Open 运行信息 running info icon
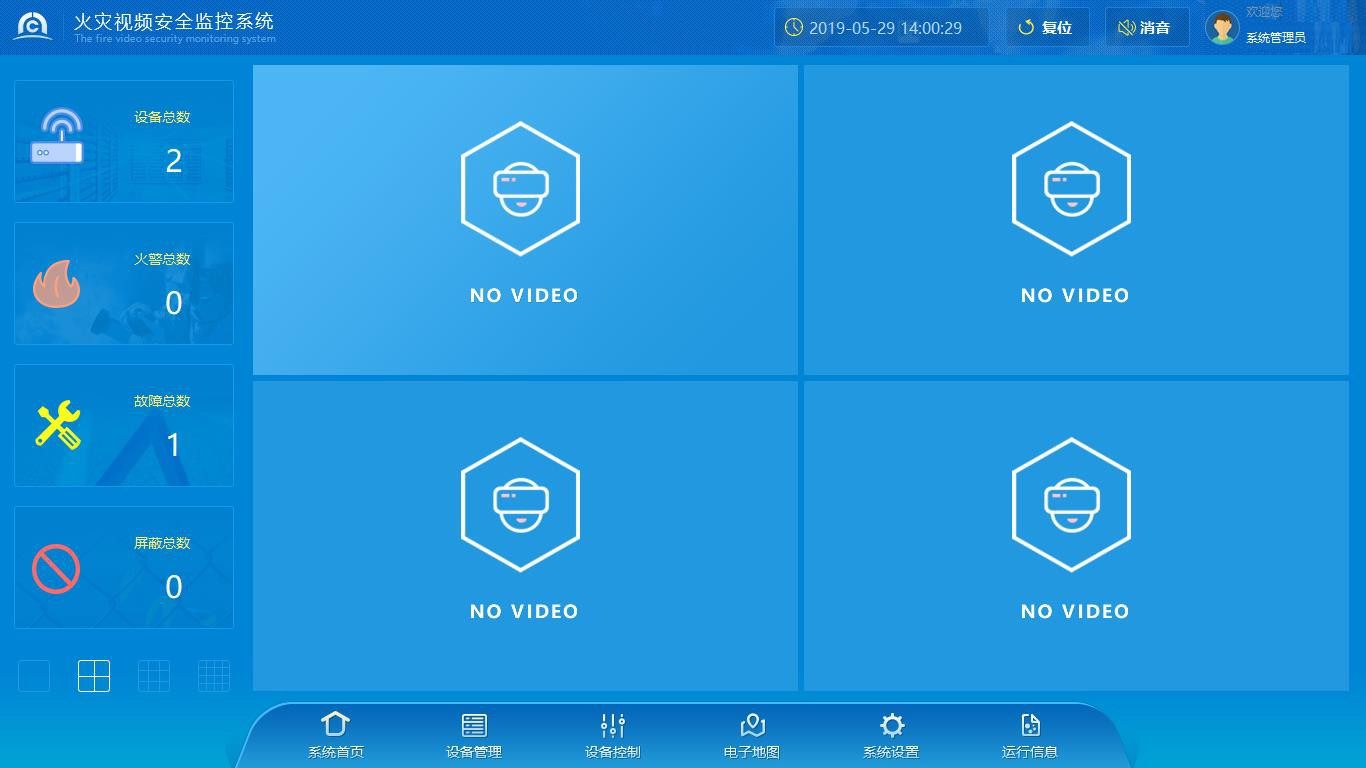 (x=1030, y=726)
